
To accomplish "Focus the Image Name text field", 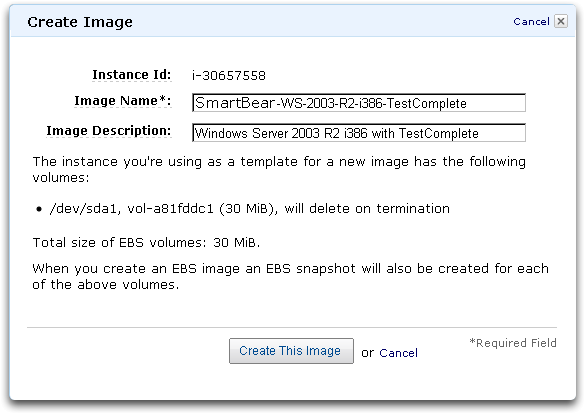I will (359, 103).
